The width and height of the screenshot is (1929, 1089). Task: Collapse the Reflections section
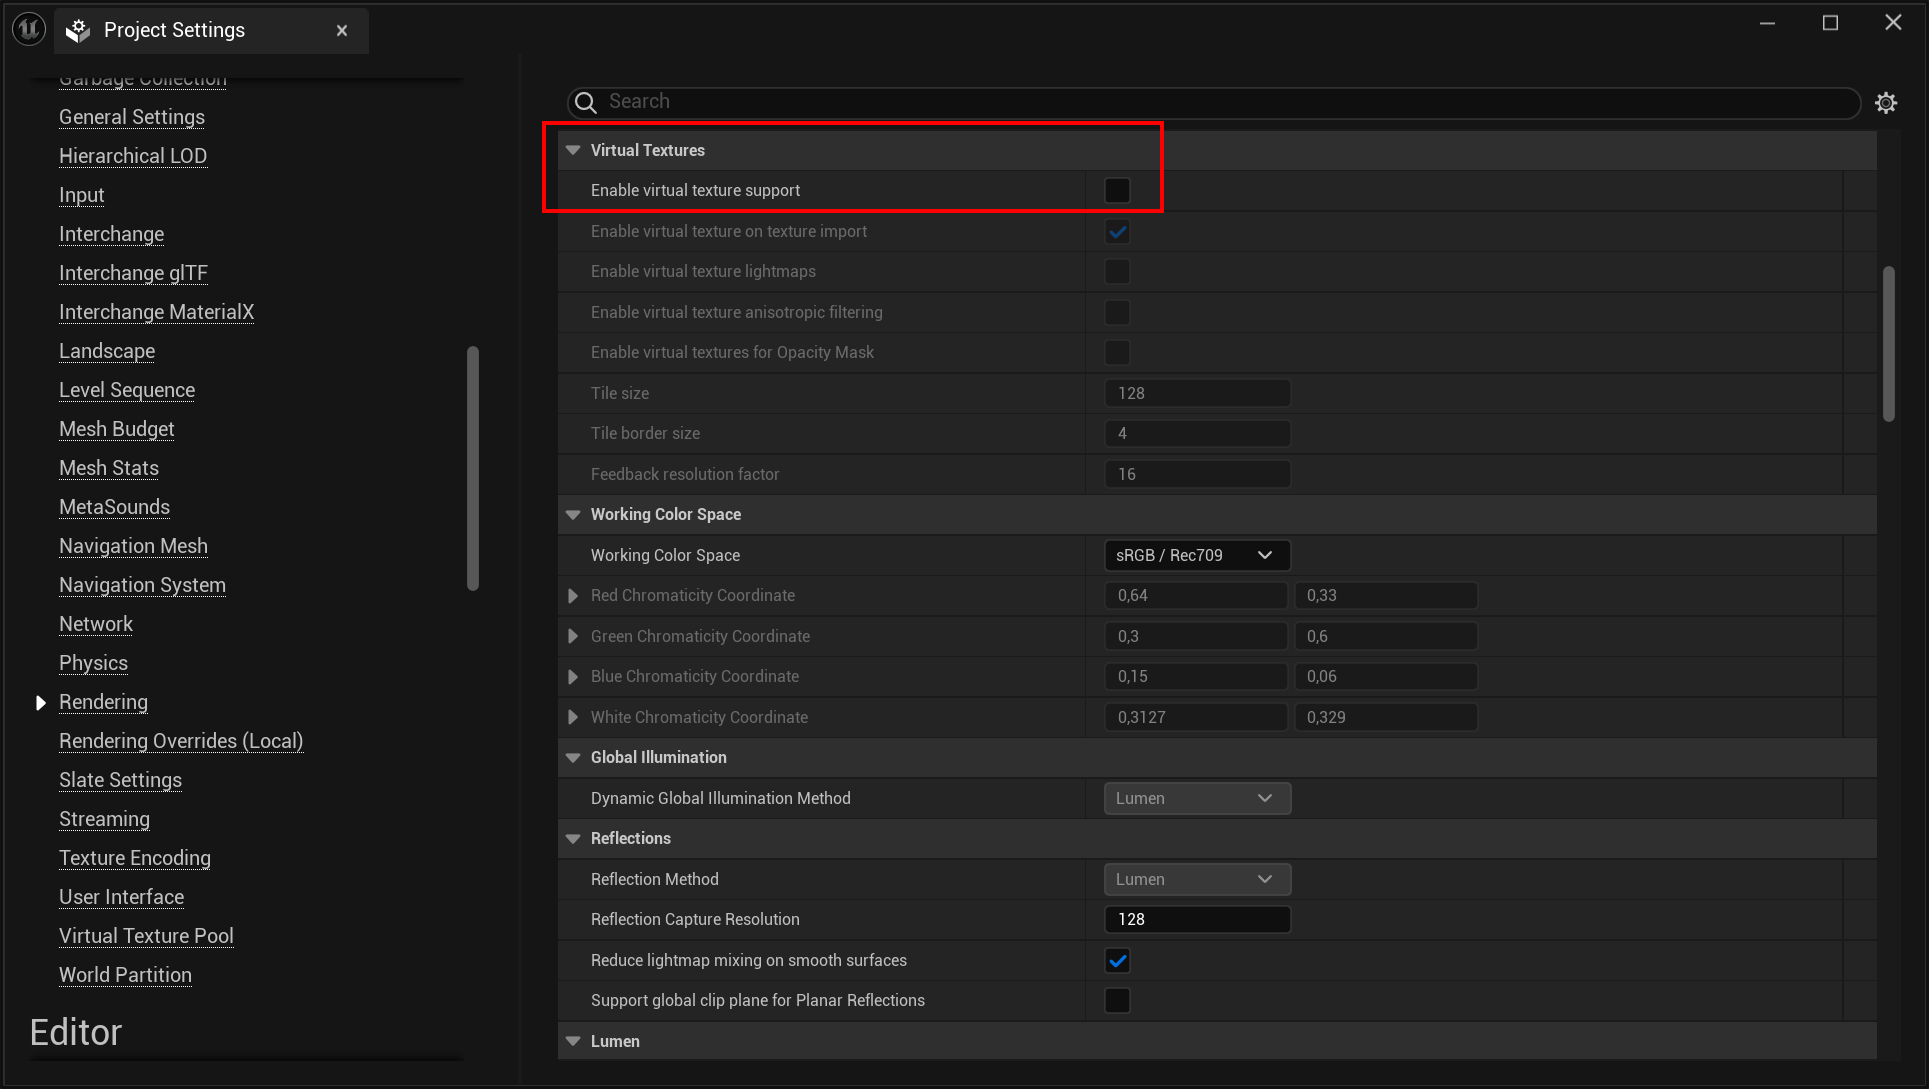(572, 838)
